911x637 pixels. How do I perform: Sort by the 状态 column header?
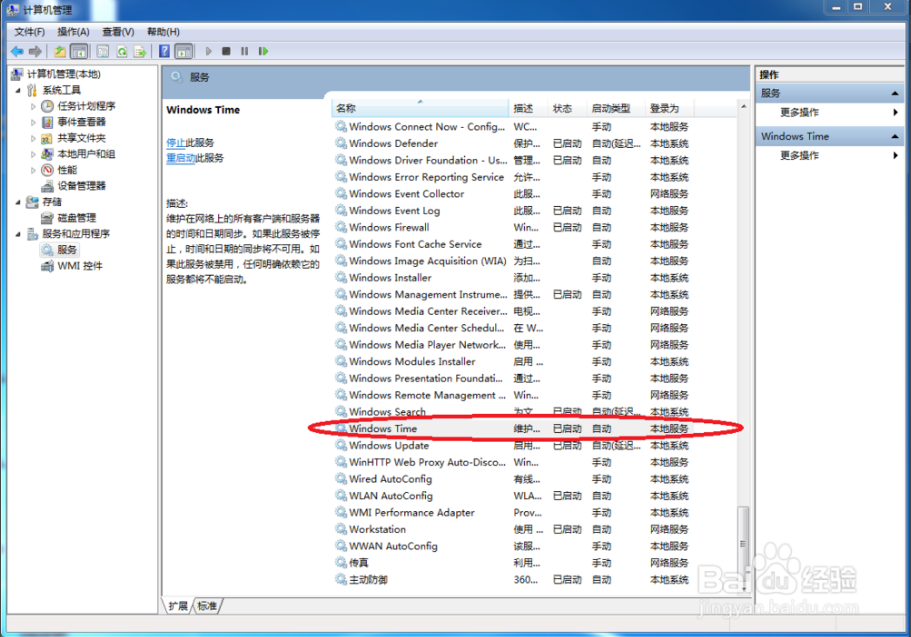(567, 108)
